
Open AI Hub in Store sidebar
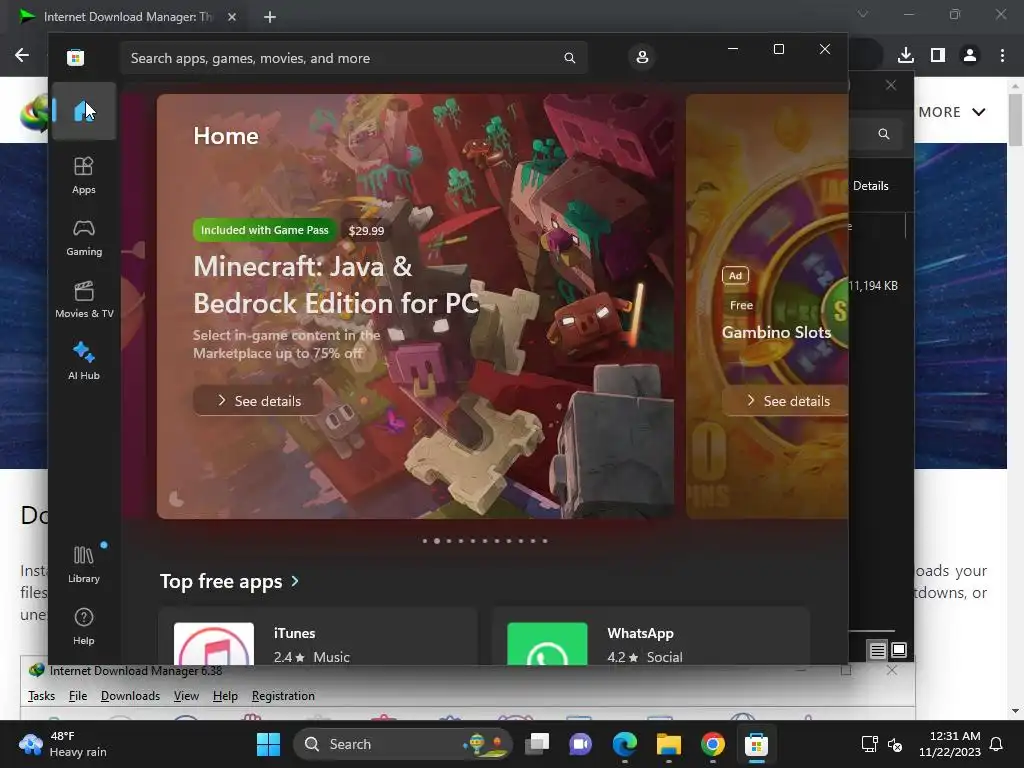(84, 361)
